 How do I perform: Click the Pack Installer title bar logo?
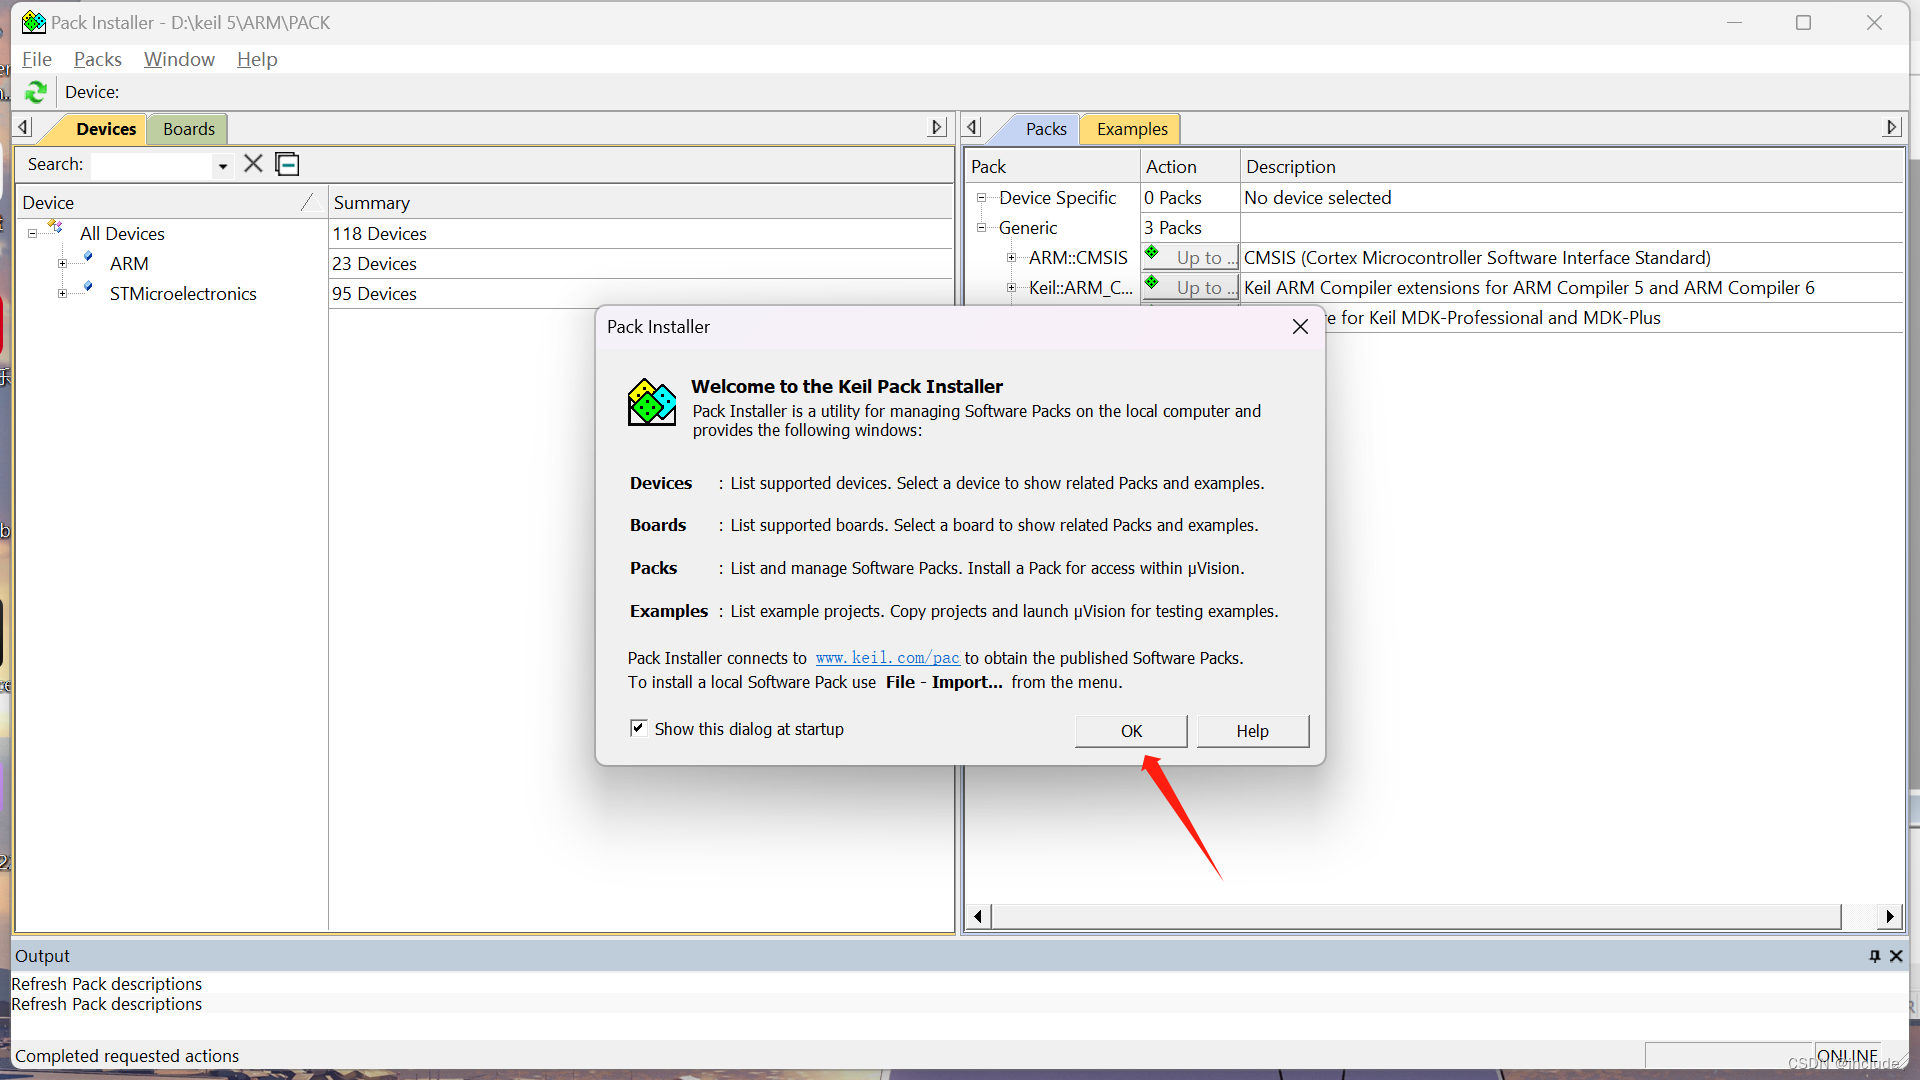click(x=34, y=22)
